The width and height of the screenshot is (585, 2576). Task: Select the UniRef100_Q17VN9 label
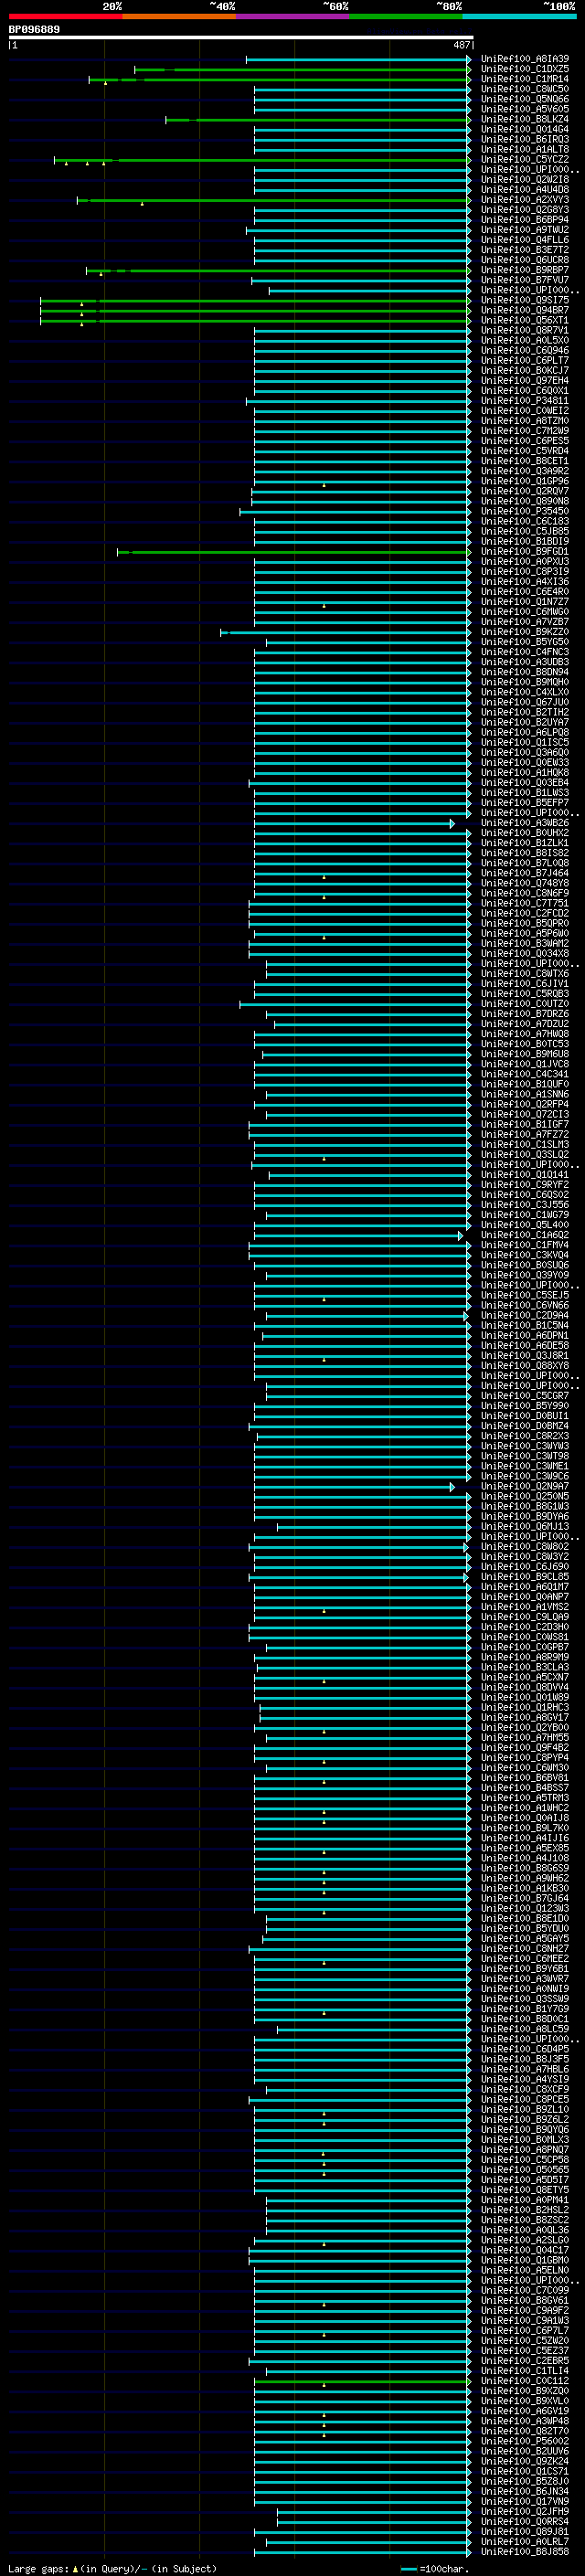pyautogui.click(x=524, y=2501)
